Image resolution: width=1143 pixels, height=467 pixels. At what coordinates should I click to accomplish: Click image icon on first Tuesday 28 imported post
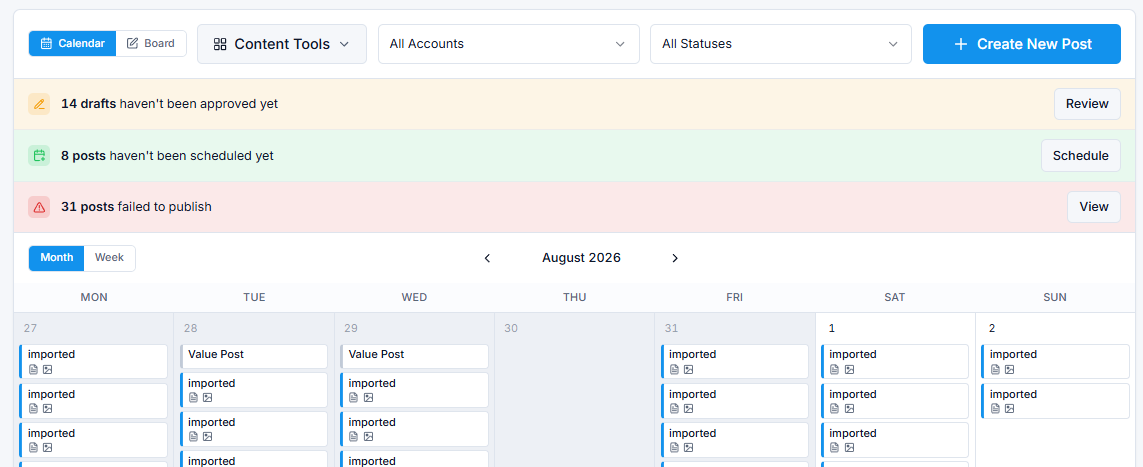click(x=208, y=398)
